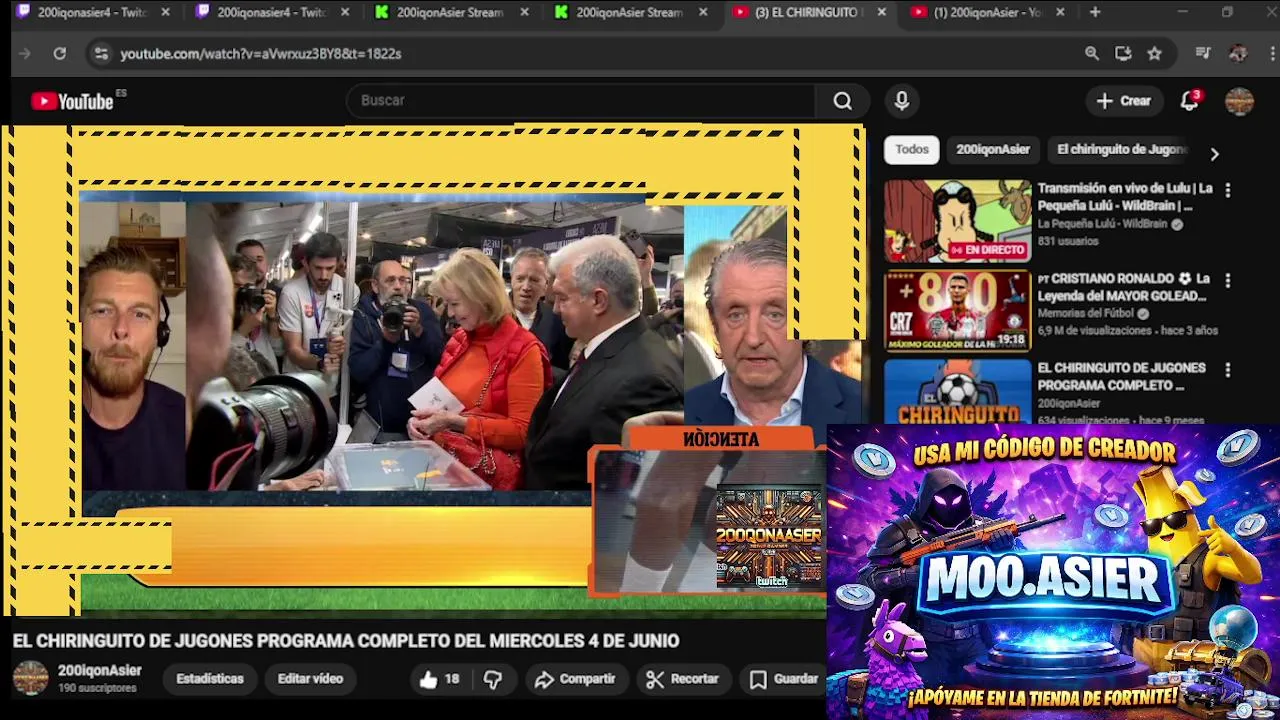Open the Chrome profile avatar
Screen dimensions: 1280x720
pos(1238,54)
